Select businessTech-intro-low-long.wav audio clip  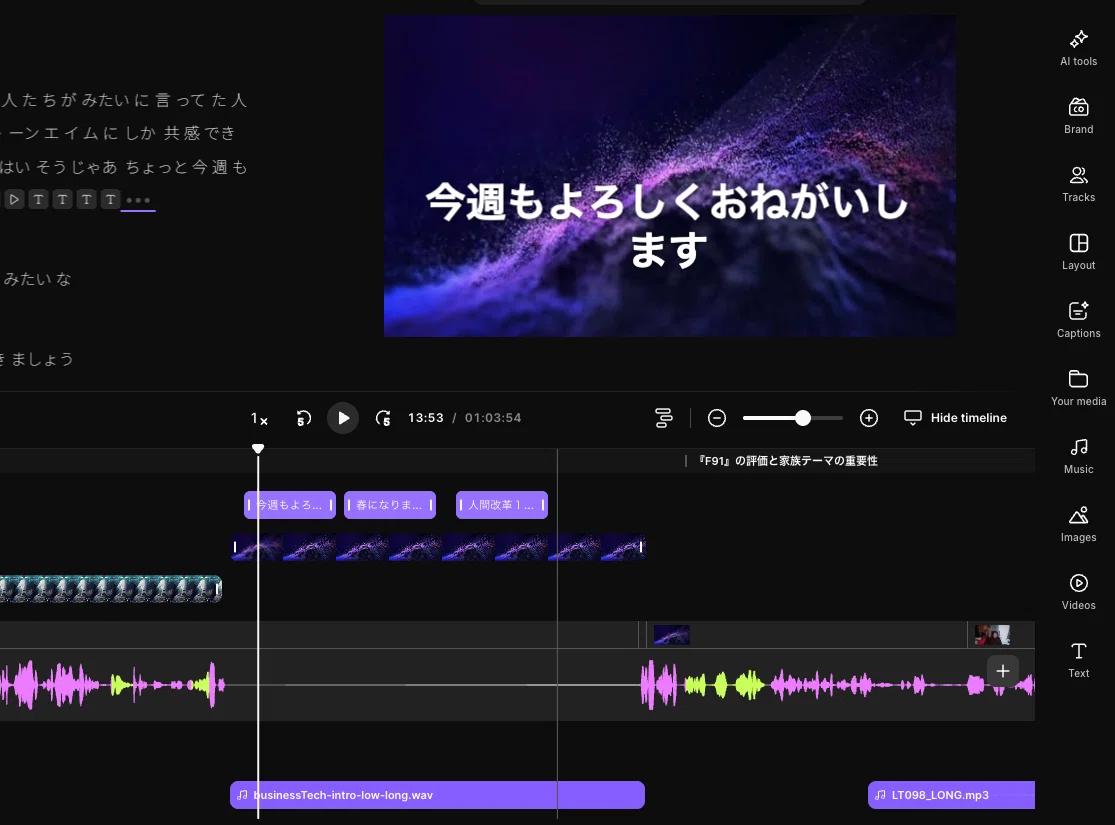pyautogui.click(x=437, y=795)
